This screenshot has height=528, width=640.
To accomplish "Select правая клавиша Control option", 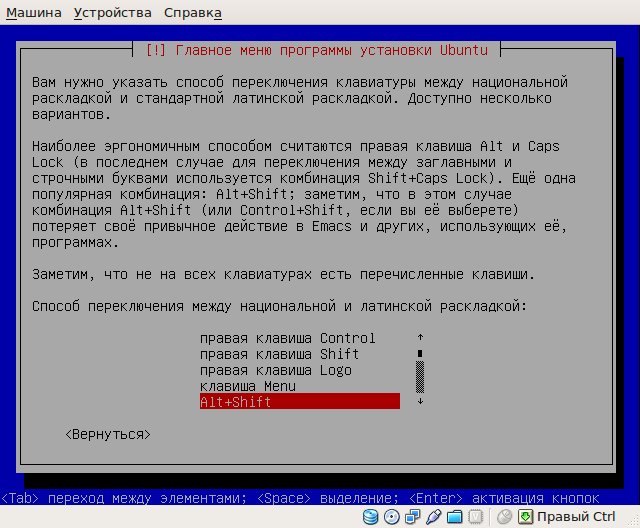I will point(300,338).
